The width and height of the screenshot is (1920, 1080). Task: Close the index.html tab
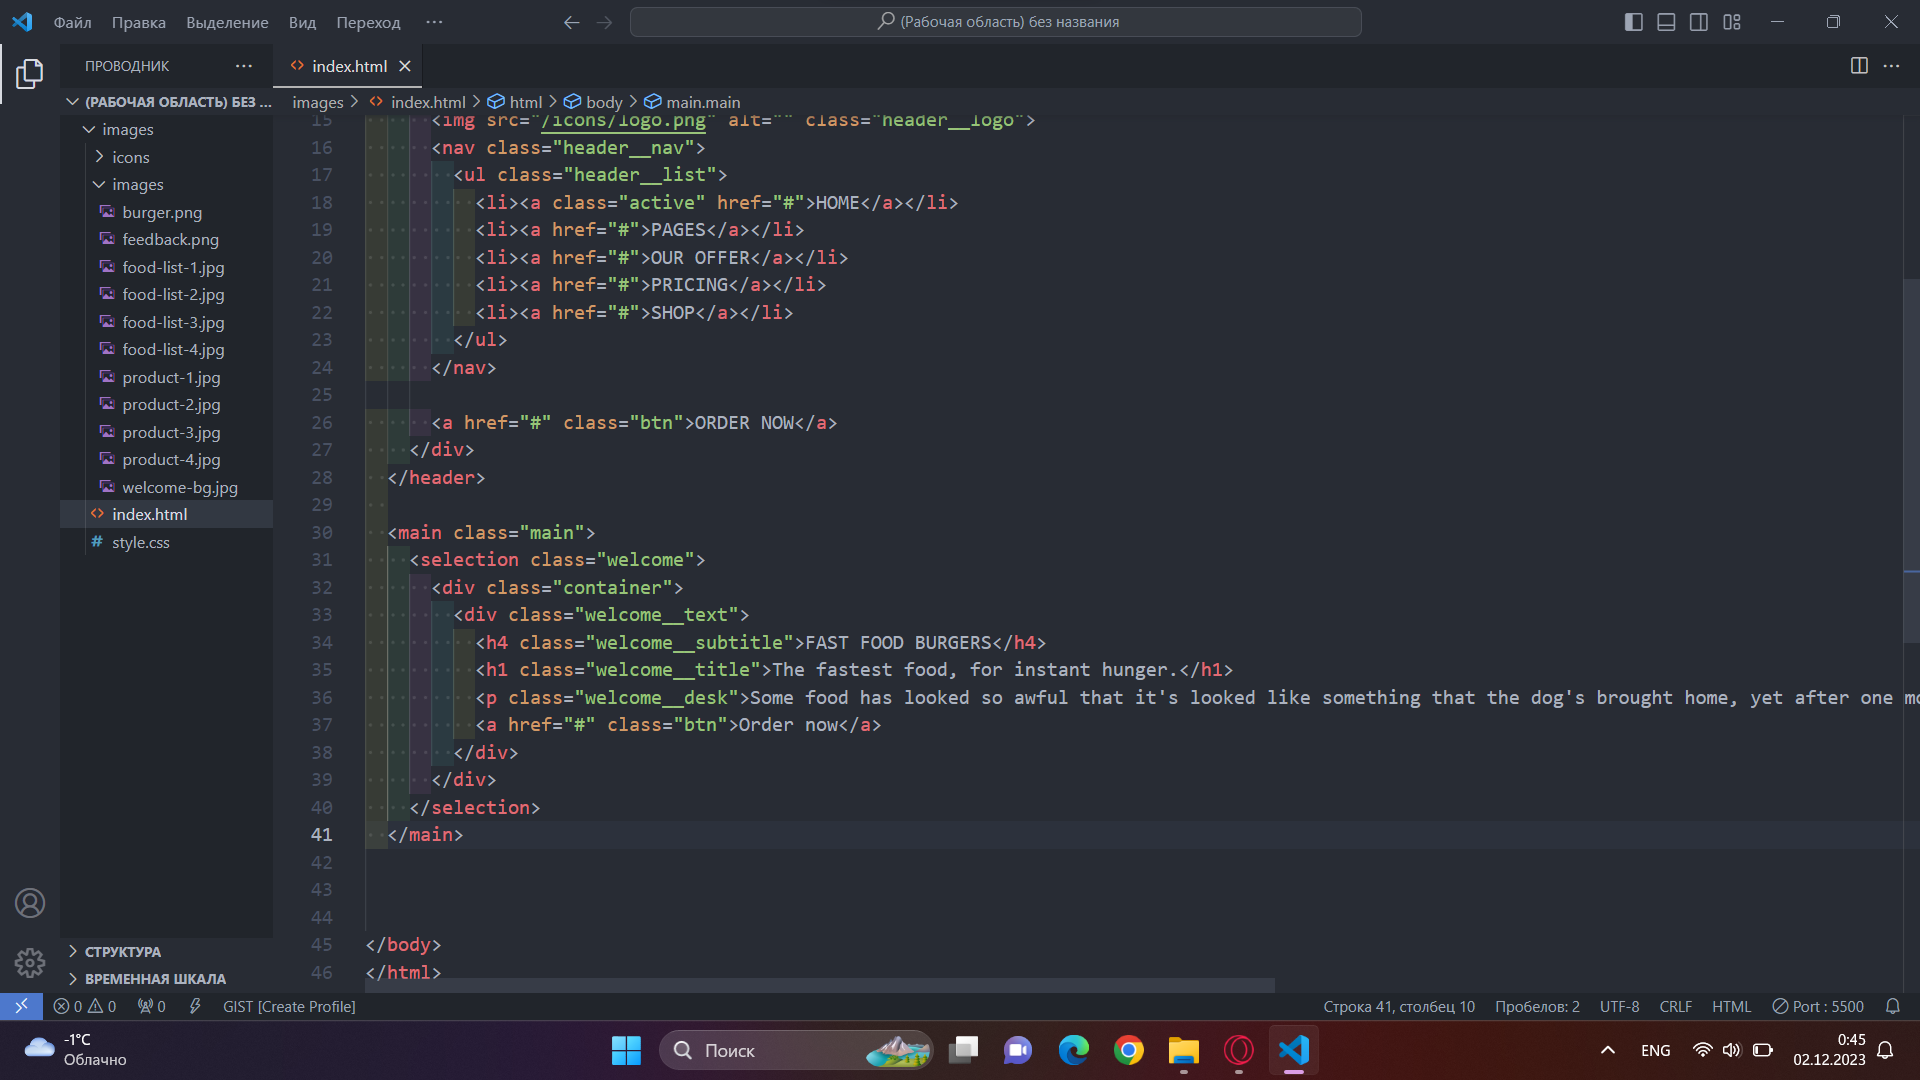coord(405,66)
